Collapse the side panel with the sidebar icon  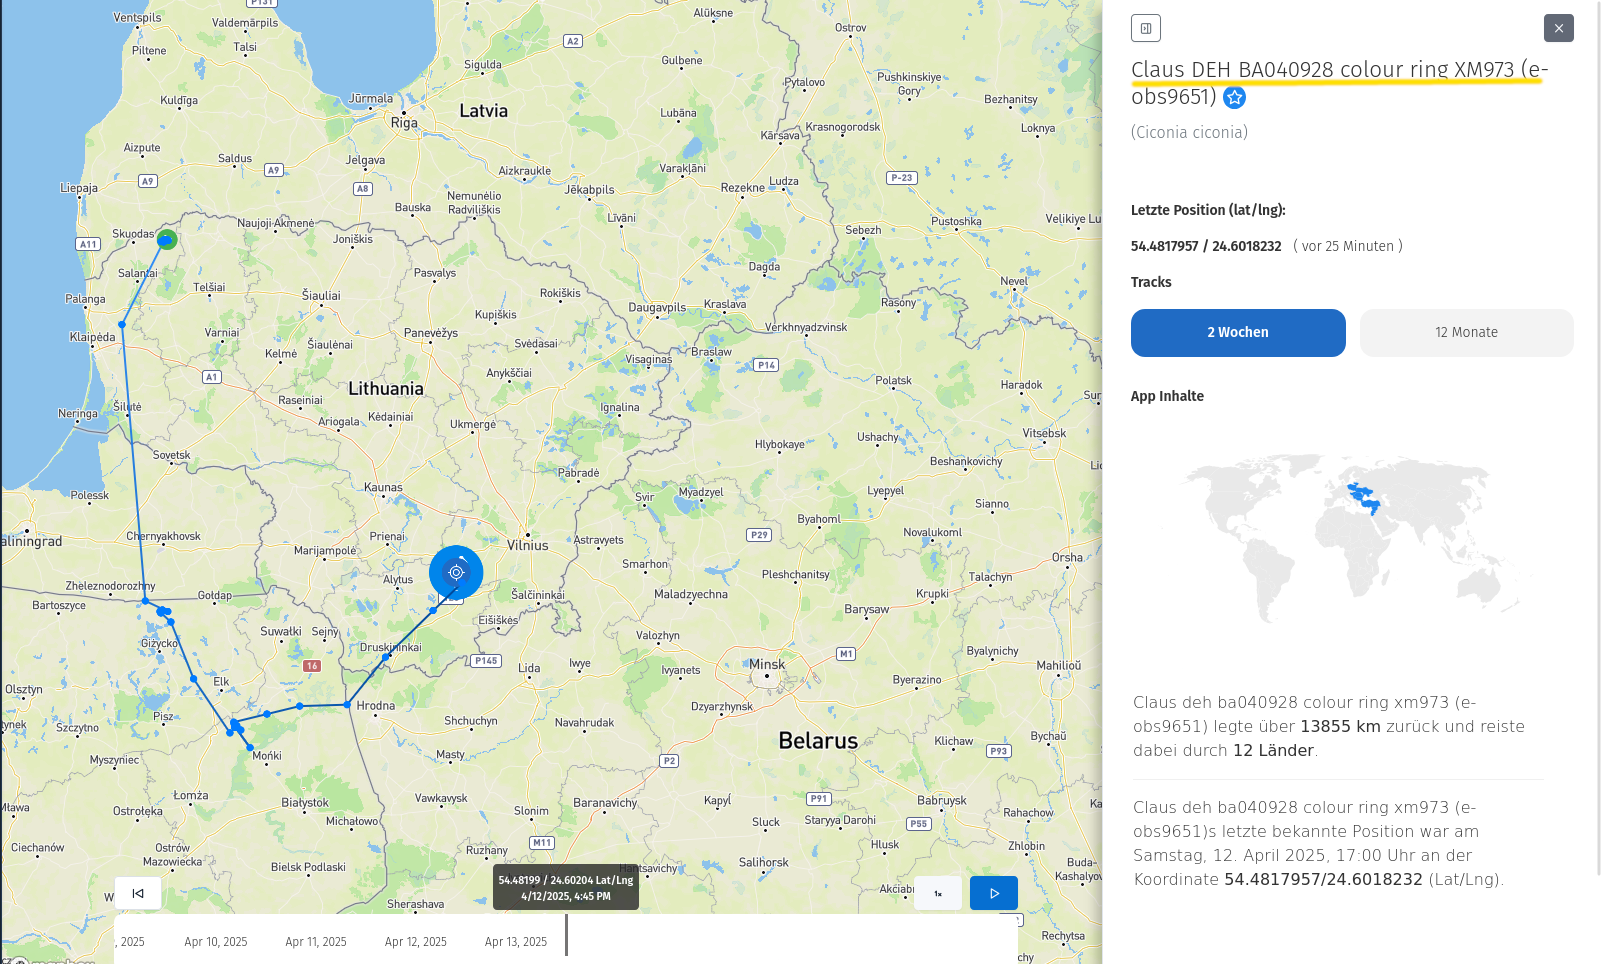(x=1145, y=28)
